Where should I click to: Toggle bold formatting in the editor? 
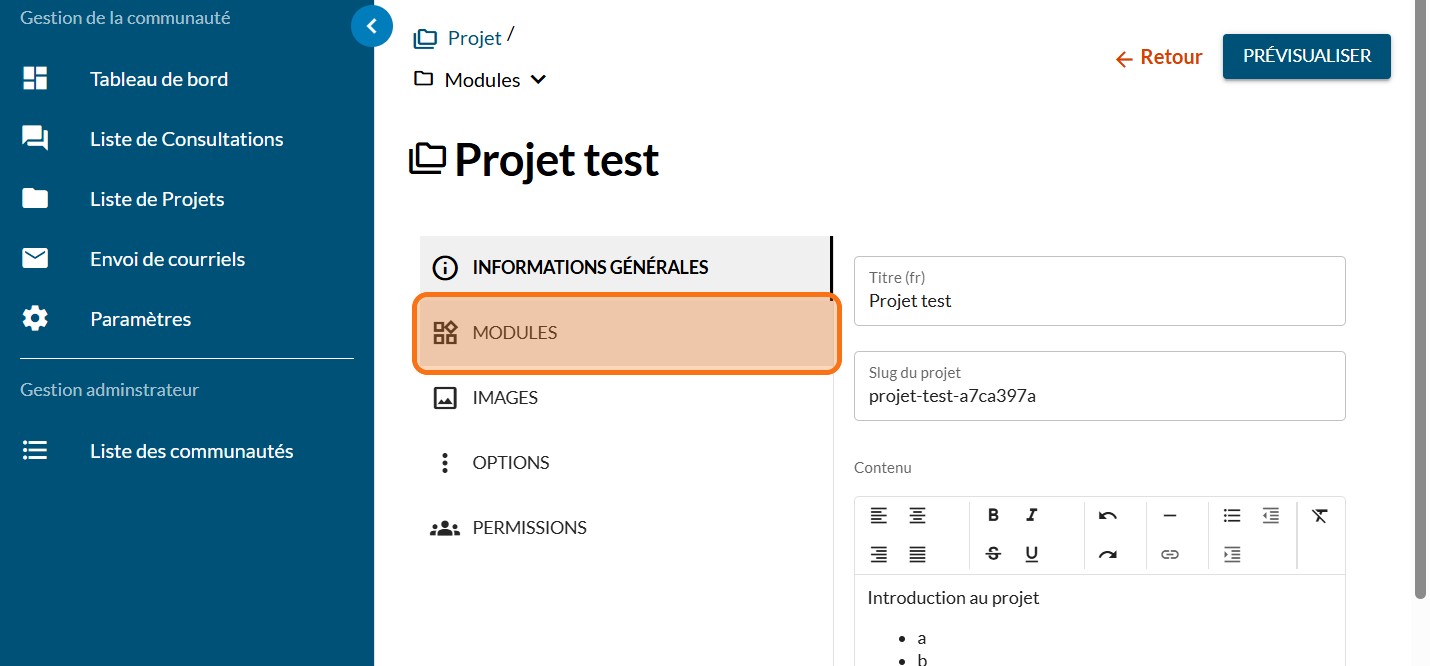click(x=993, y=515)
